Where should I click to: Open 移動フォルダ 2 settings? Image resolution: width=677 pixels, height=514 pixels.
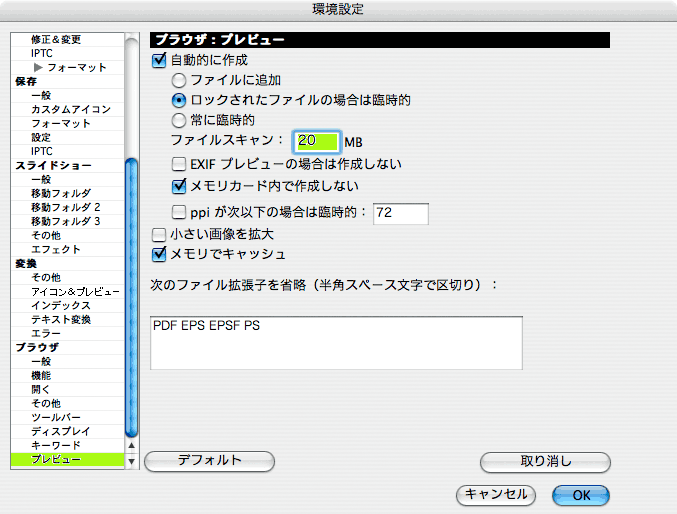pyautogui.click(x=67, y=207)
